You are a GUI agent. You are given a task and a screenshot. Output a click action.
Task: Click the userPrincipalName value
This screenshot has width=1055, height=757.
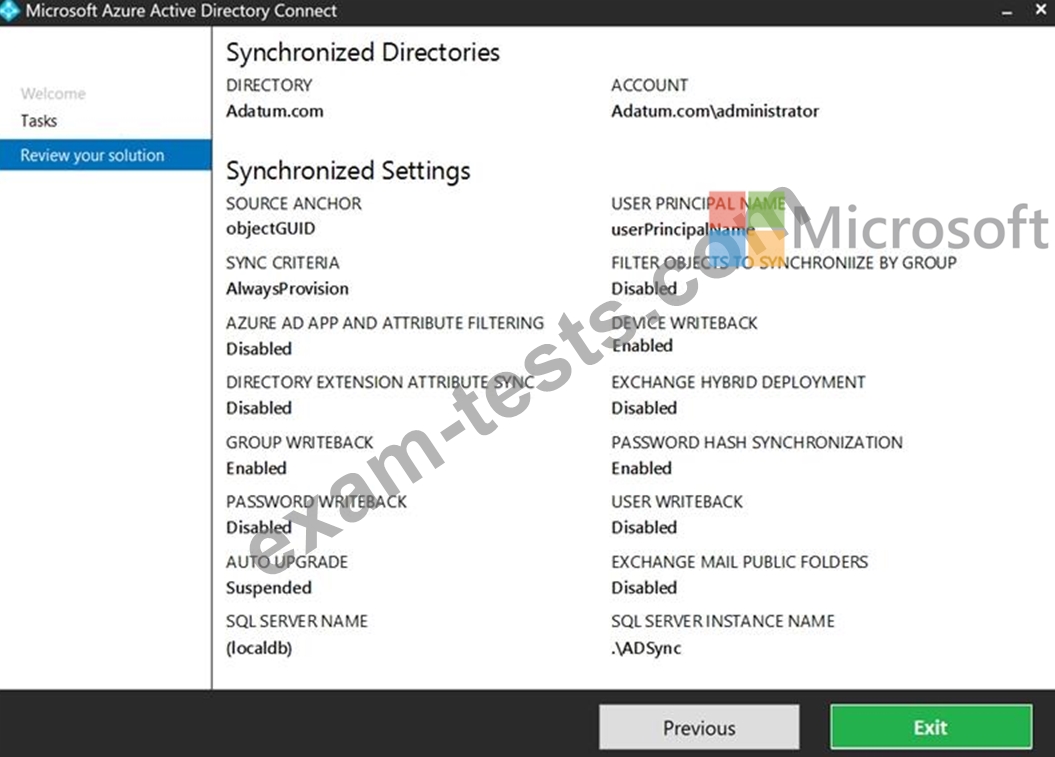tap(682, 229)
